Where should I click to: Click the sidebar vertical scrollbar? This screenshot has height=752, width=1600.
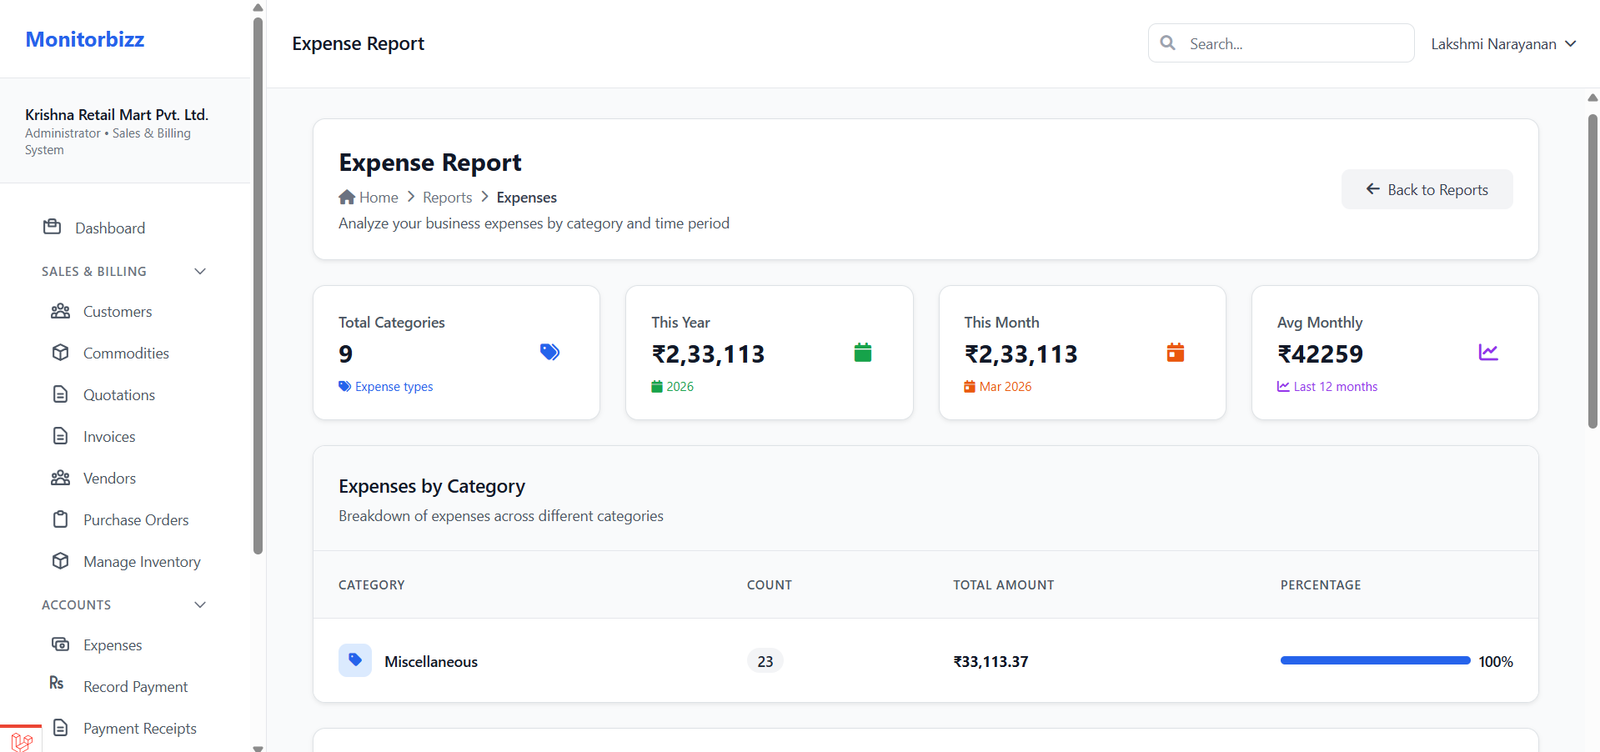click(258, 285)
